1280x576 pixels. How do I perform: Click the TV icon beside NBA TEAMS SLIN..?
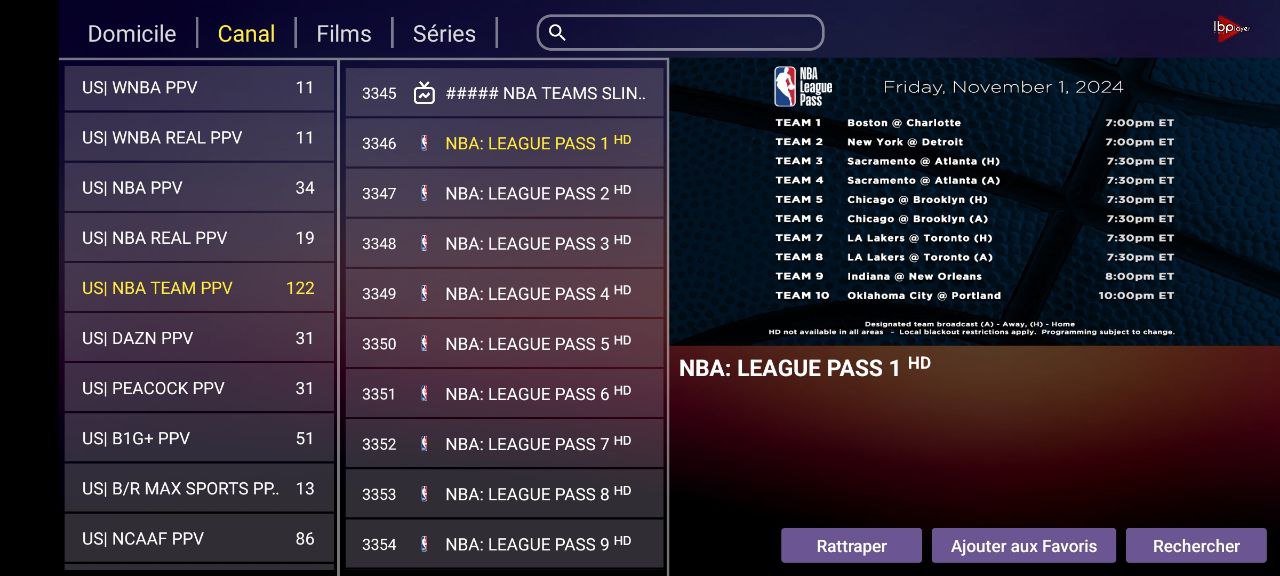point(424,93)
